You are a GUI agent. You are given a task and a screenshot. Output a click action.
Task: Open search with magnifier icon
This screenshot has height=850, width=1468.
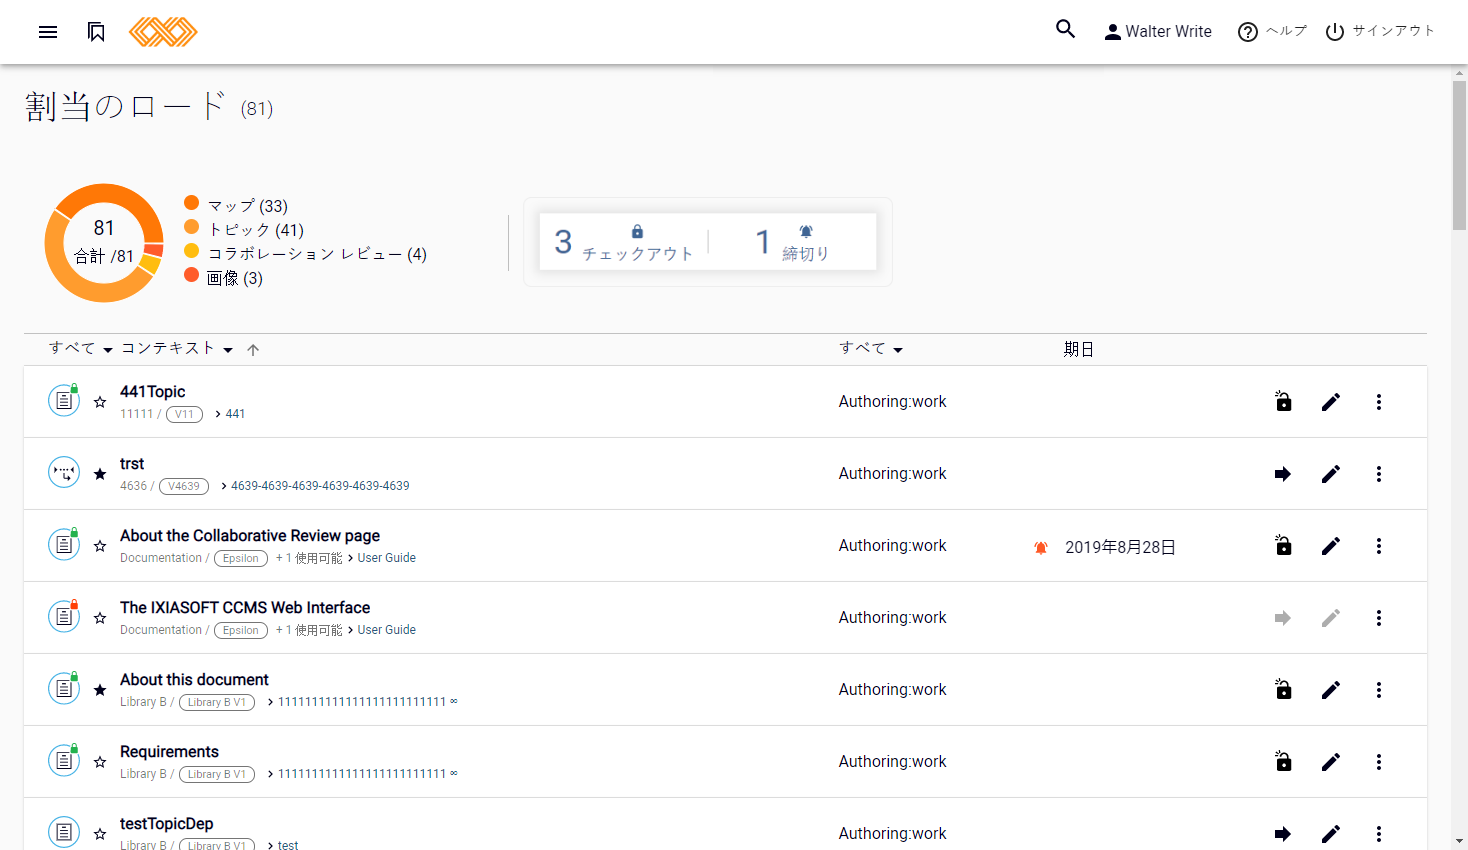click(1066, 29)
